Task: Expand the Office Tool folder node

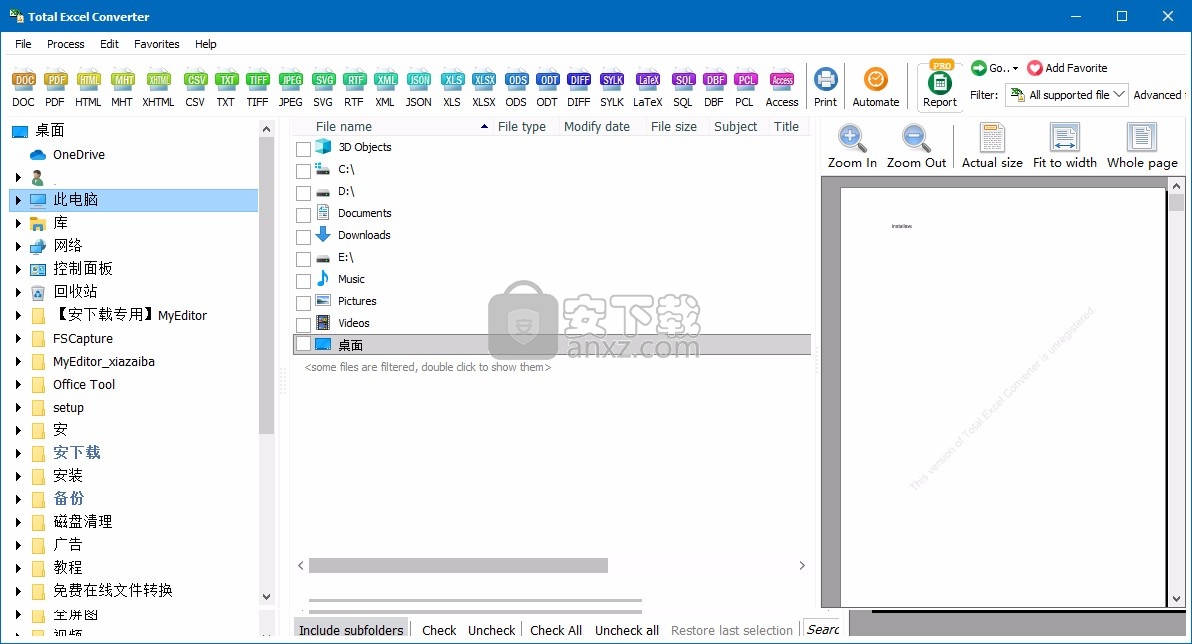Action: pyautogui.click(x=18, y=385)
